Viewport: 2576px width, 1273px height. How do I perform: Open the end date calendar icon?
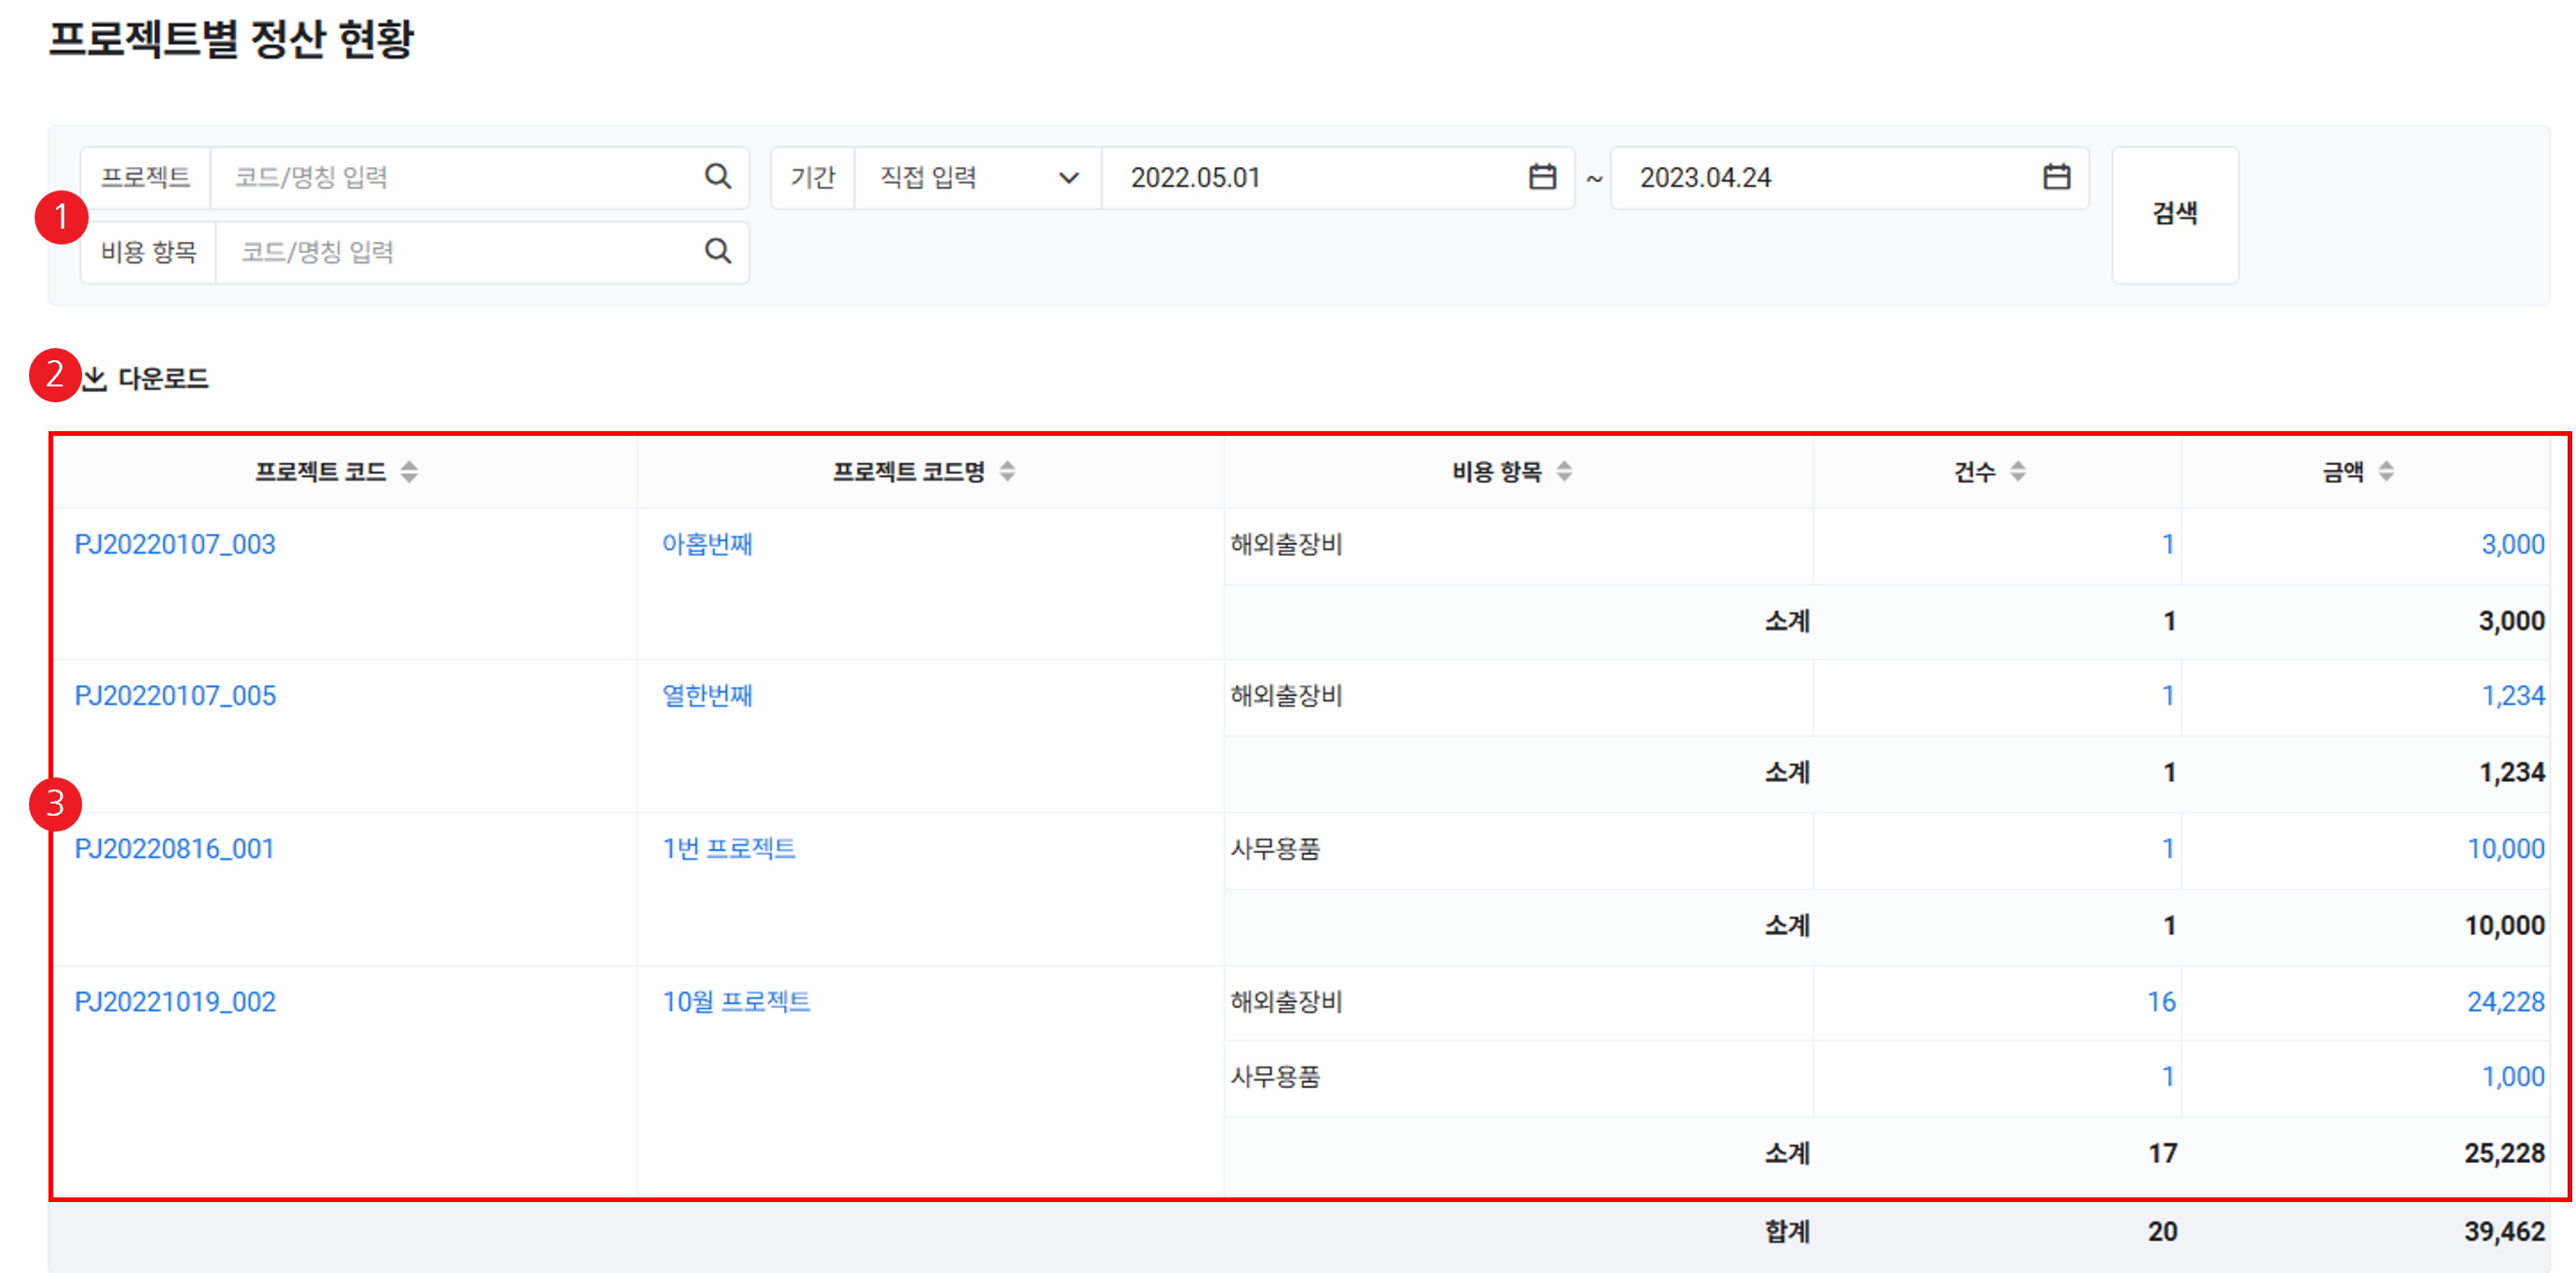coord(2056,177)
